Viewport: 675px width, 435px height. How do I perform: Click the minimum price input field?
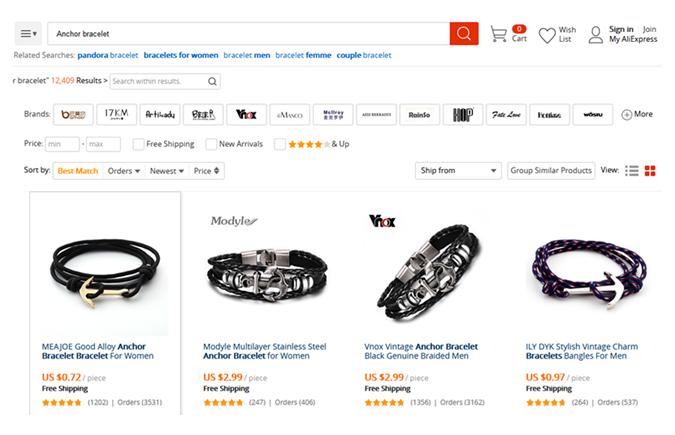[x=62, y=144]
